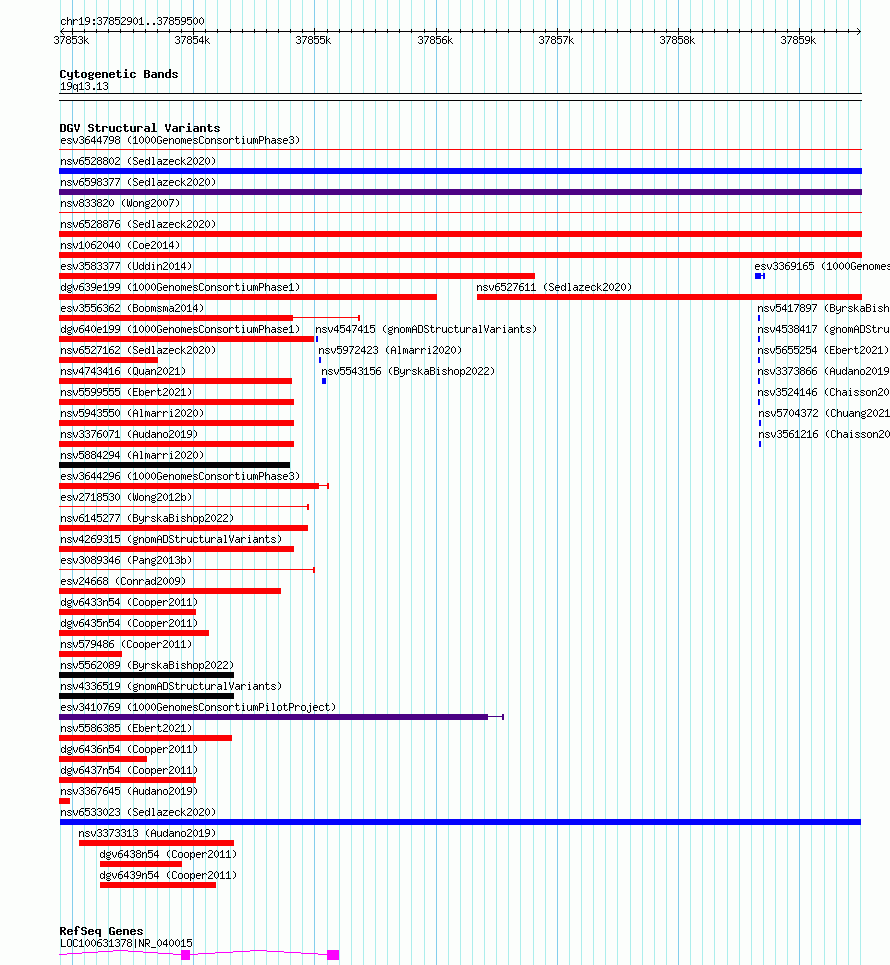
Task: Open nsv6527162 (Sedlazeck2020) label
Action: [x=138, y=350]
